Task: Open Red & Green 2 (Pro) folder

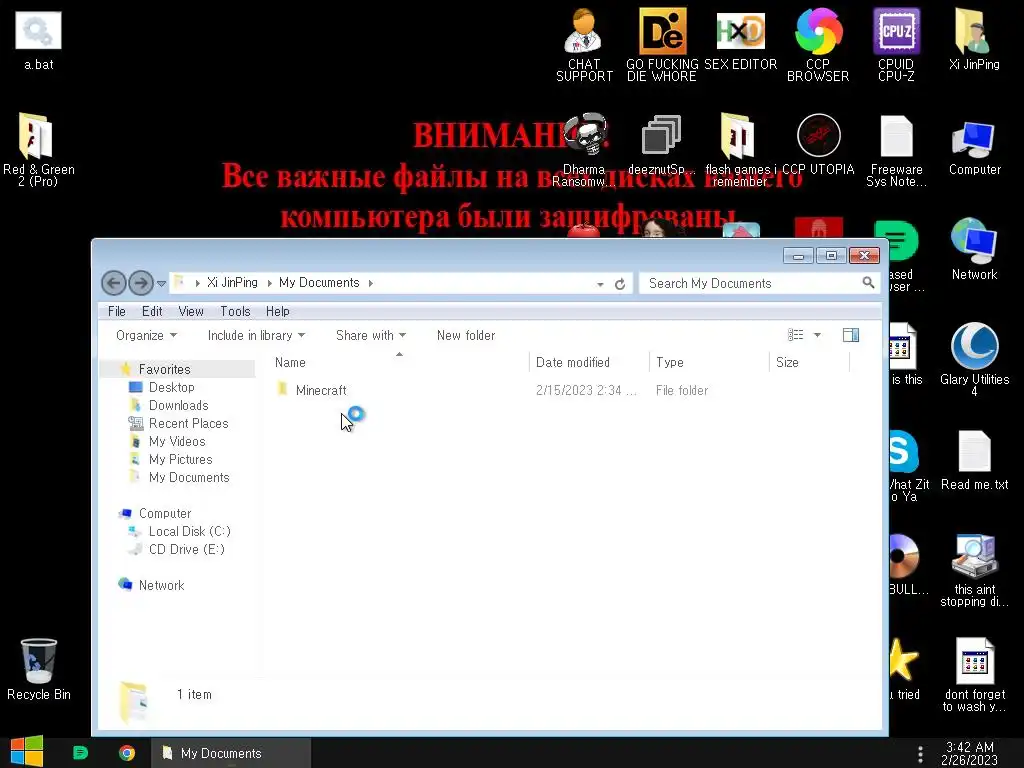Action: pos(39,150)
